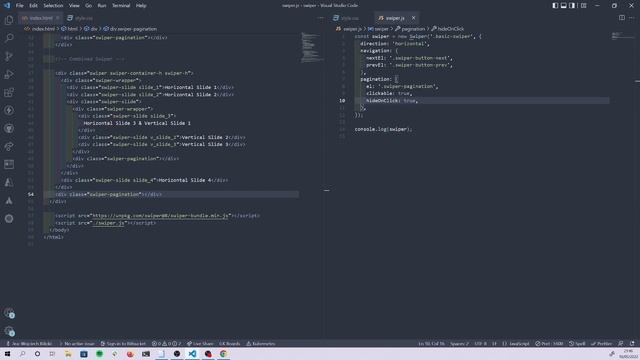Click Live Share in status bar
The width and height of the screenshot is (640, 360).
click(200, 344)
